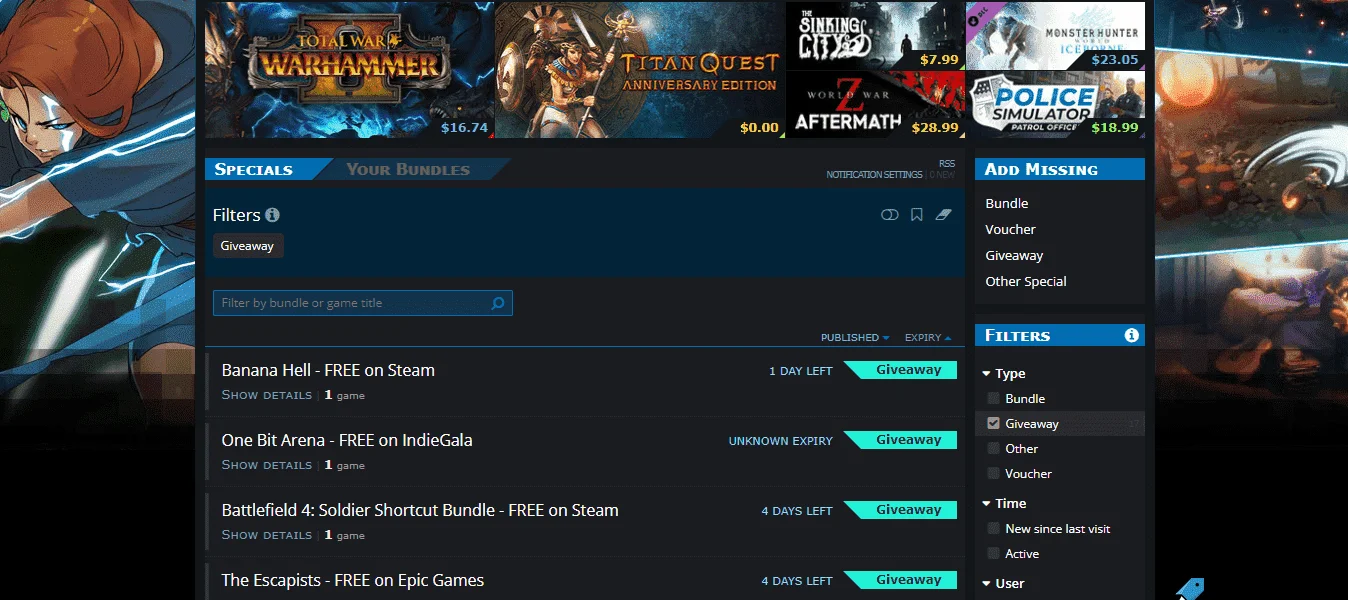Screen dimensions: 1348x600
Task: Open the RSS feed link
Action: coord(947,164)
